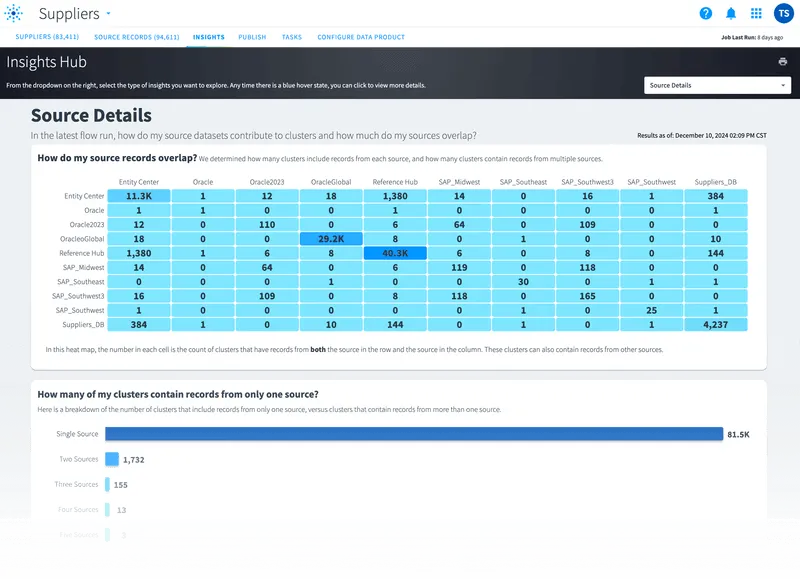Click the Reference Hub row label
The width and height of the screenshot is (800, 579).
(82, 253)
